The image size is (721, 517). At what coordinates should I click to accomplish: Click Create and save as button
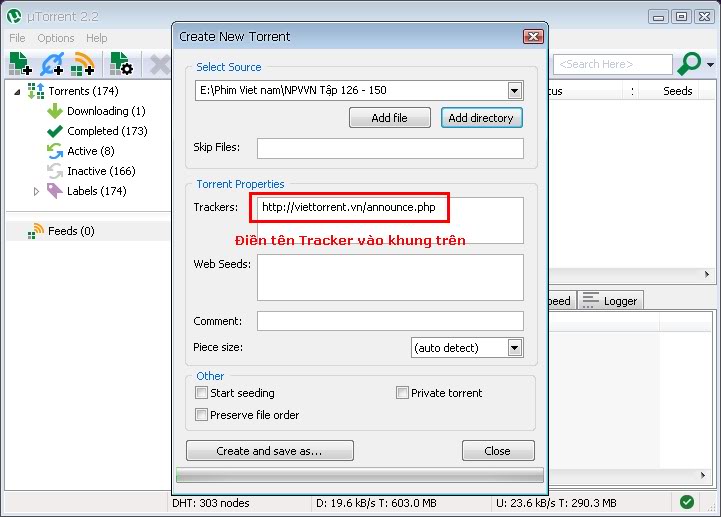pos(269,451)
